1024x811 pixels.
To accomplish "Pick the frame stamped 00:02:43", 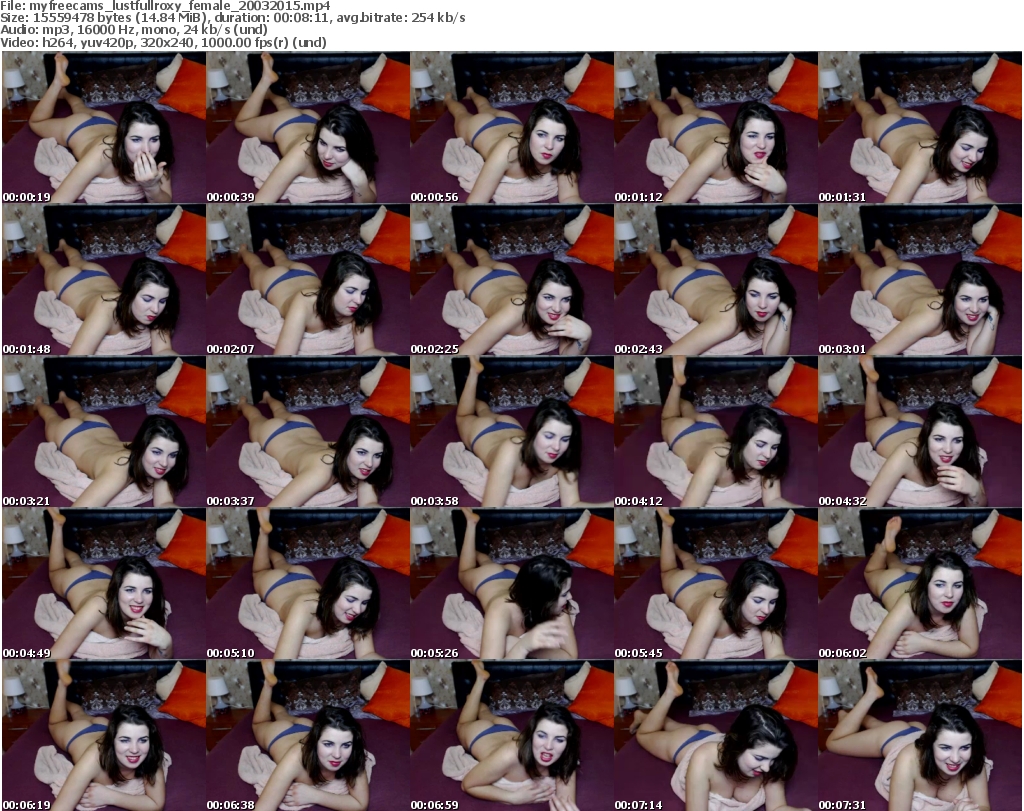I will click(716, 279).
